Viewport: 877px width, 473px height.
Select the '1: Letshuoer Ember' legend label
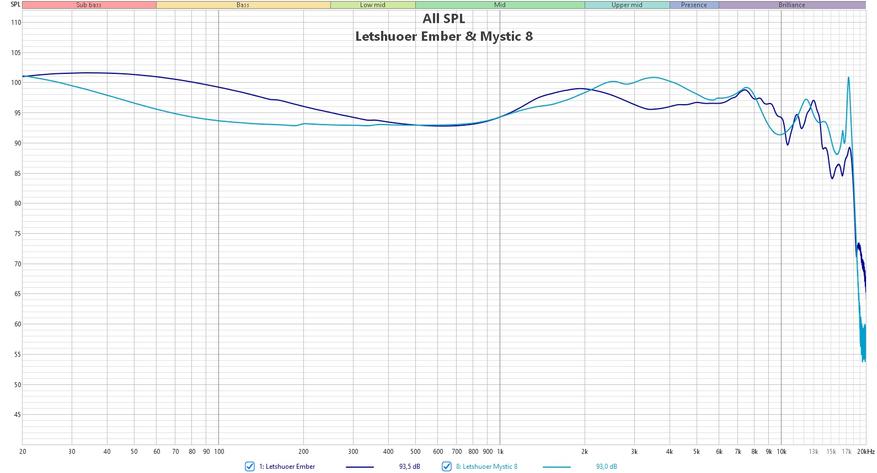click(287, 466)
